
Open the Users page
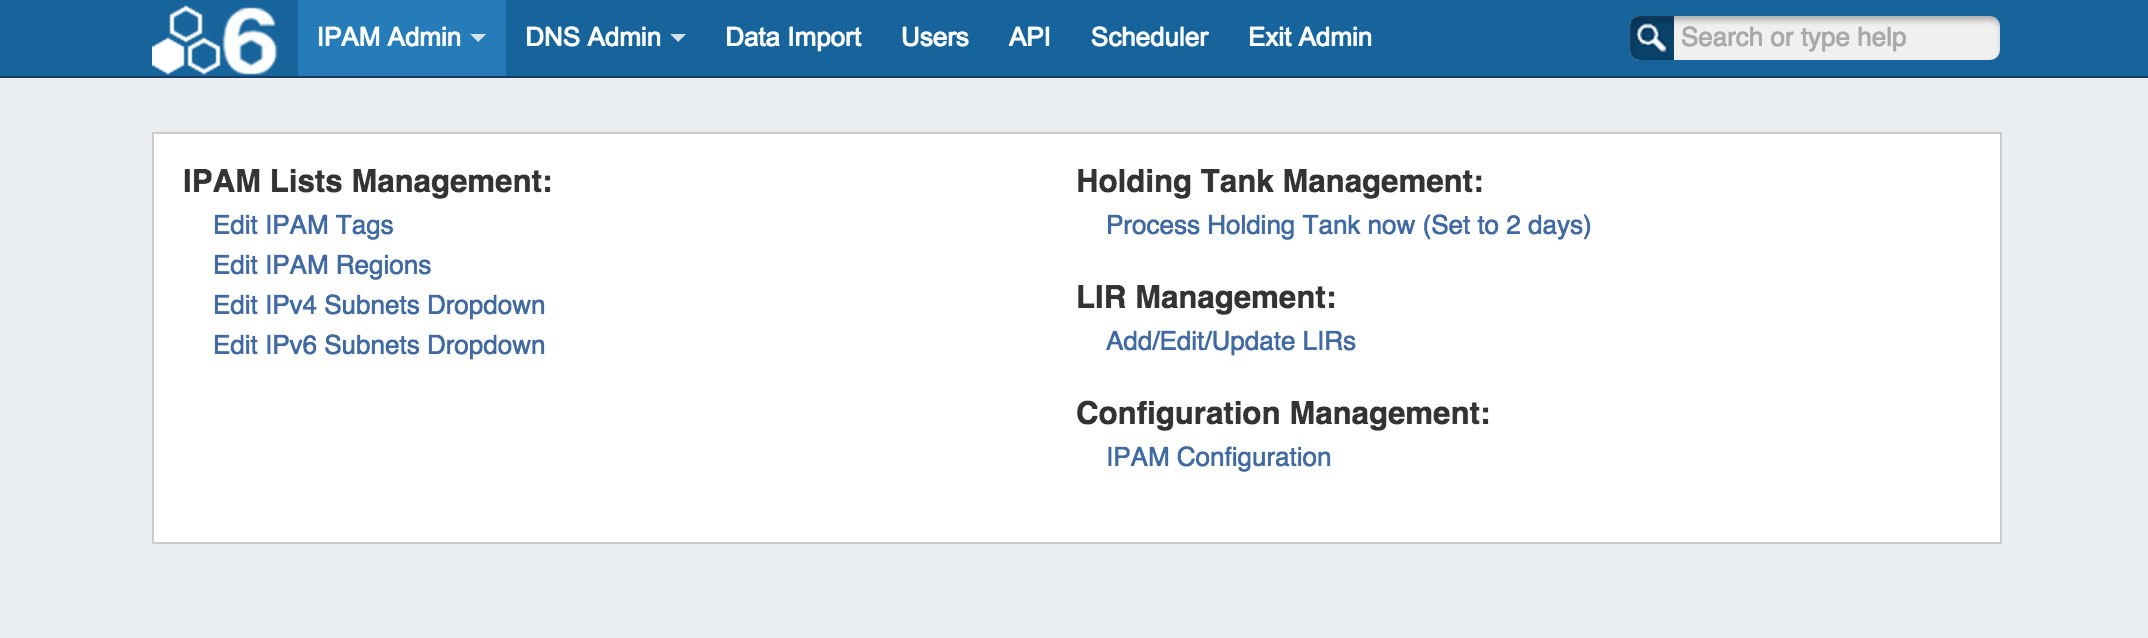(x=934, y=37)
